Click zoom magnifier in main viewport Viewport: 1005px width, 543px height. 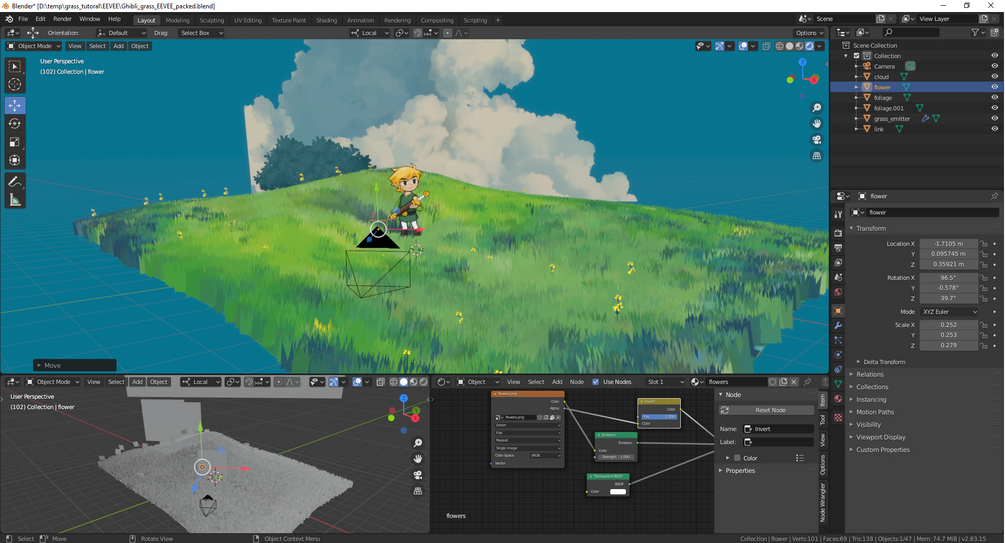(817, 108)
